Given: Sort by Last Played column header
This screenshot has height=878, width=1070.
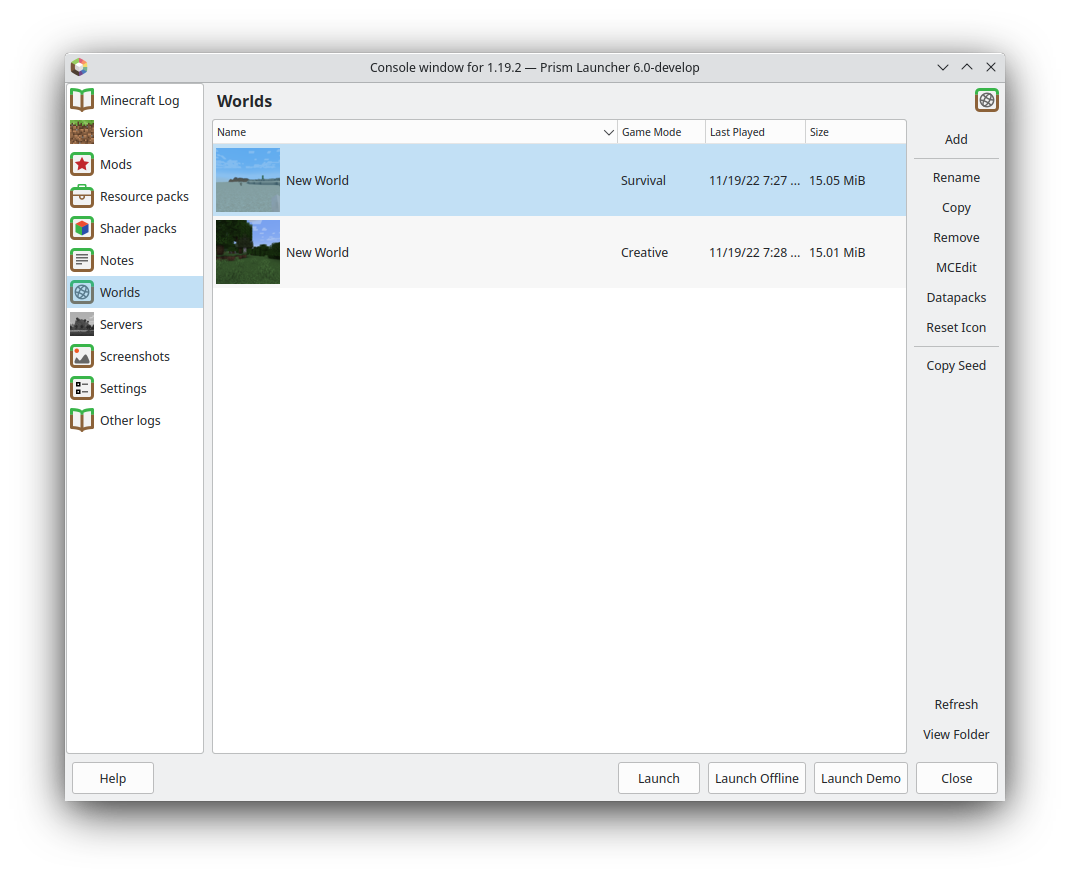Looking at the screenshot, I should tap(737, 132).
